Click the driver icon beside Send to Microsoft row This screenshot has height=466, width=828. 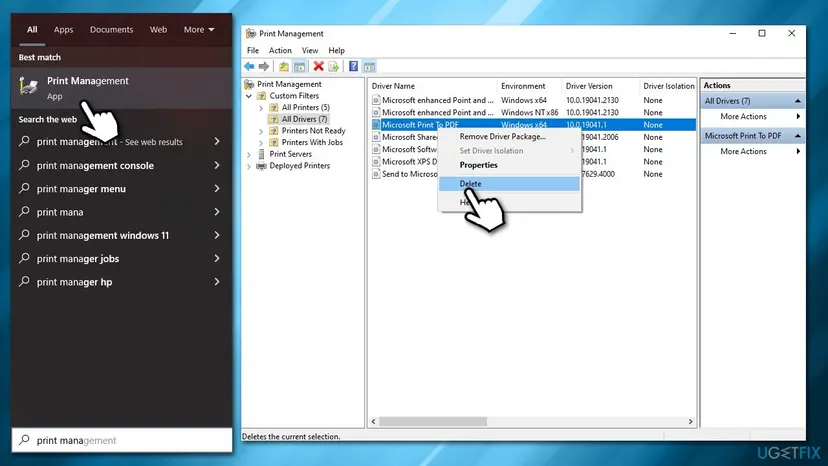click(376, 174)
